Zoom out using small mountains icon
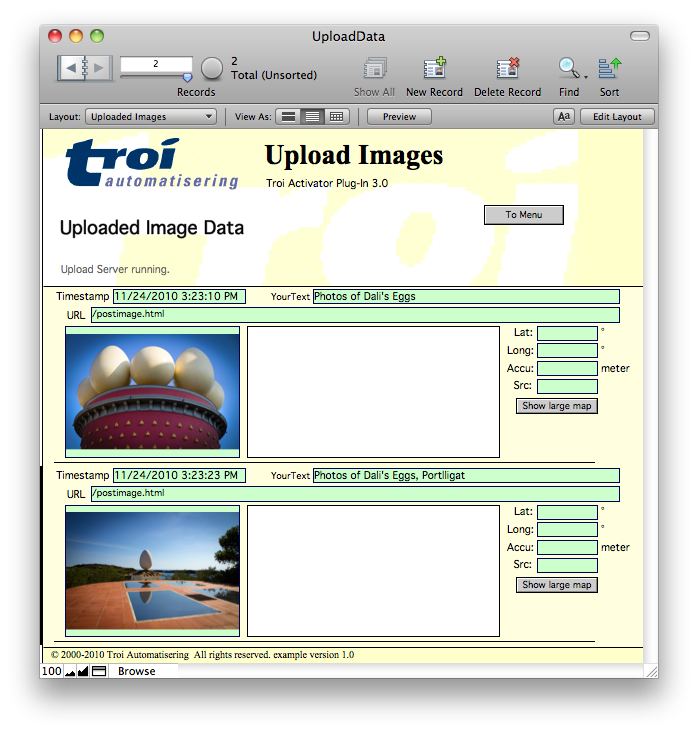Viewport: 698px width, 733px height. point(70,672)
